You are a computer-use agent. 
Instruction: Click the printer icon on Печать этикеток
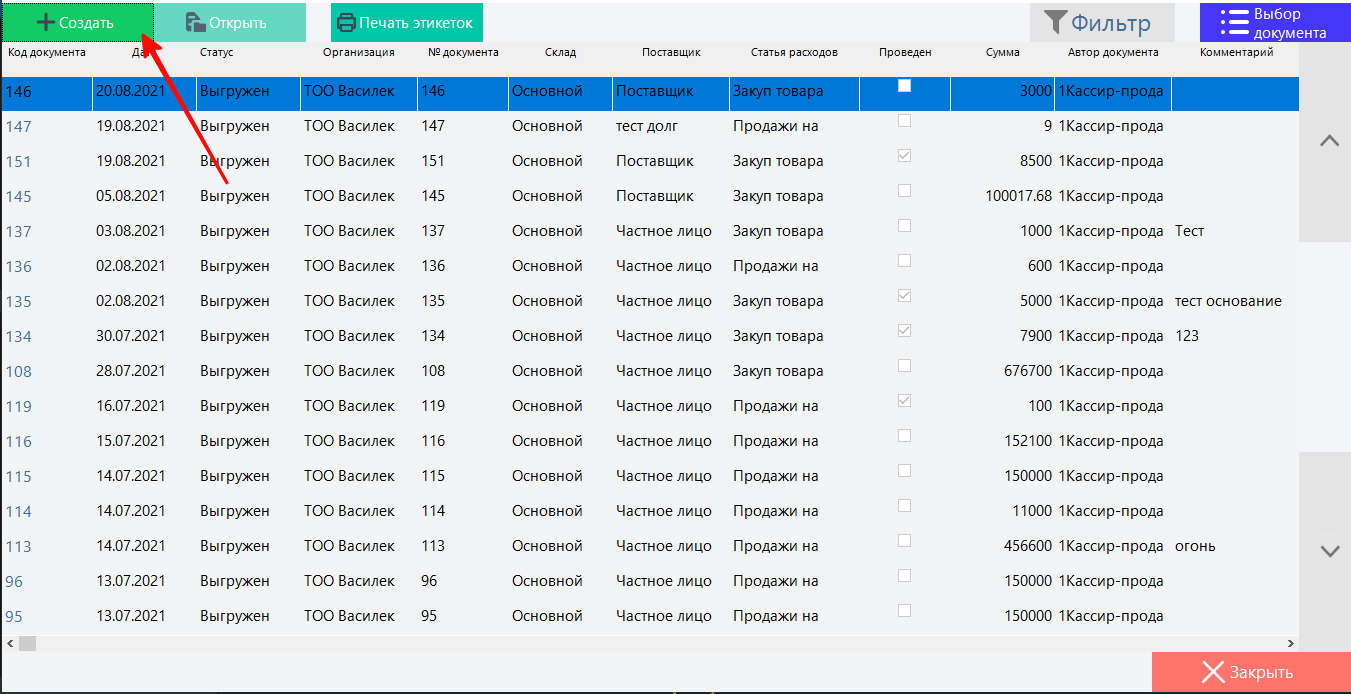click(346, 22)
